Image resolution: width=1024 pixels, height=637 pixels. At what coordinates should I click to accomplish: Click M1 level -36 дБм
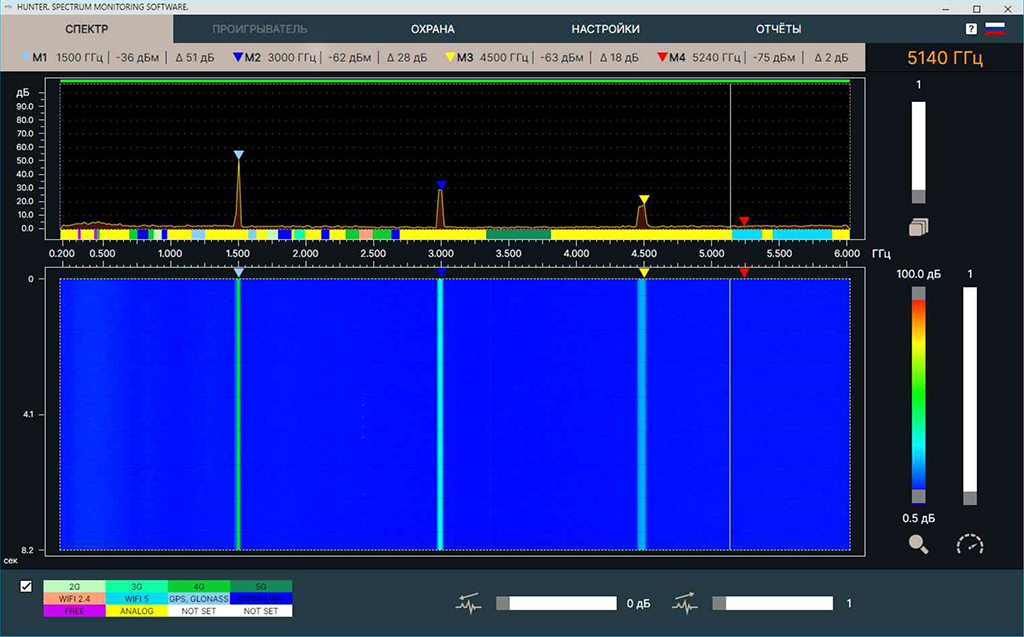tap(137, 57)
